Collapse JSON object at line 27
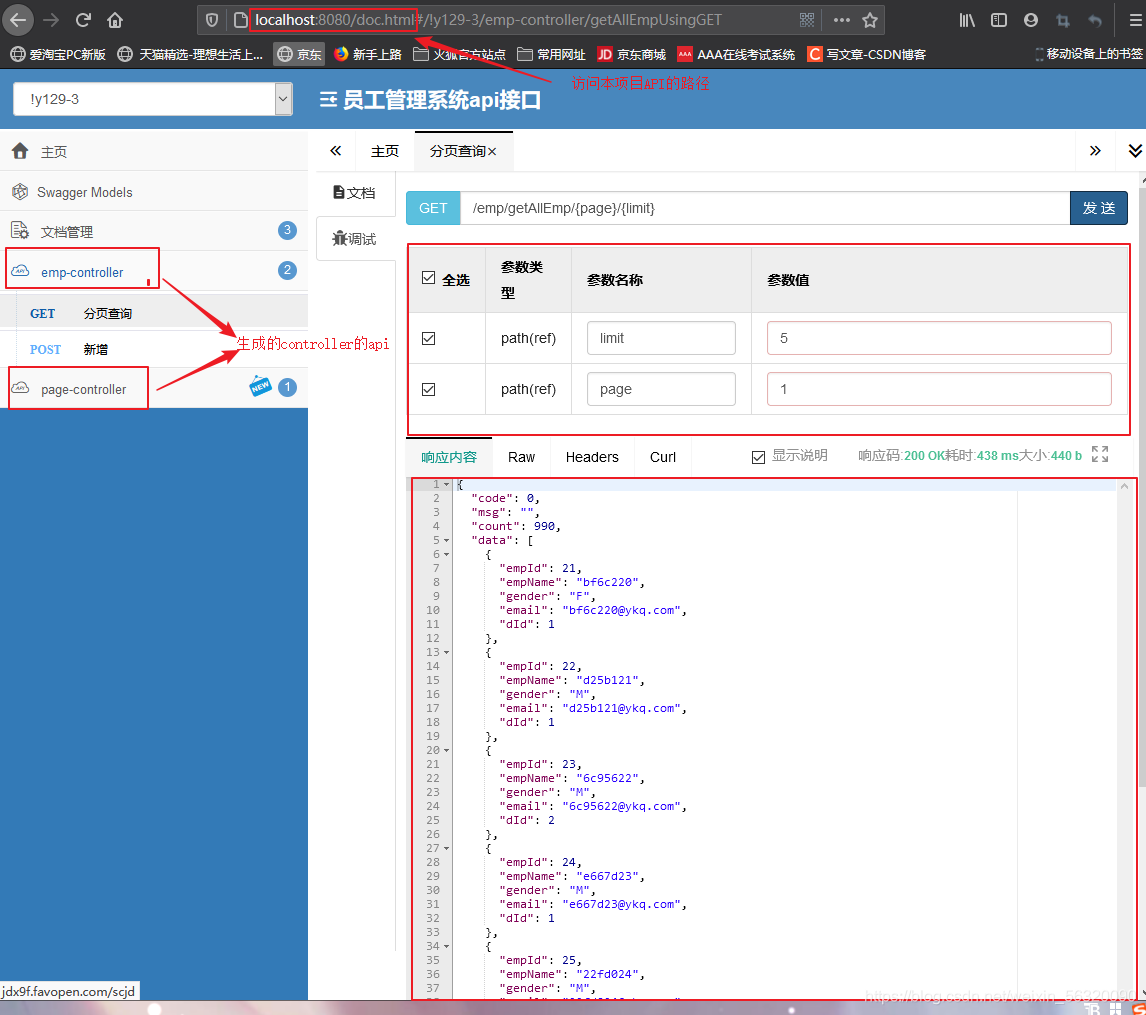The image size is (1146, 1015). click(447, 848)
